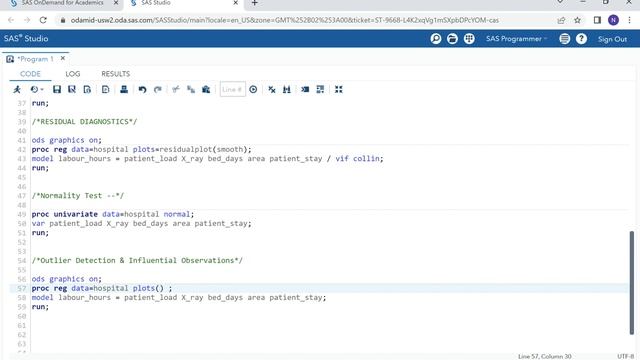Switch to the RESULTS tab
Viewport: 640px width, 360px height.
point(116,74)
